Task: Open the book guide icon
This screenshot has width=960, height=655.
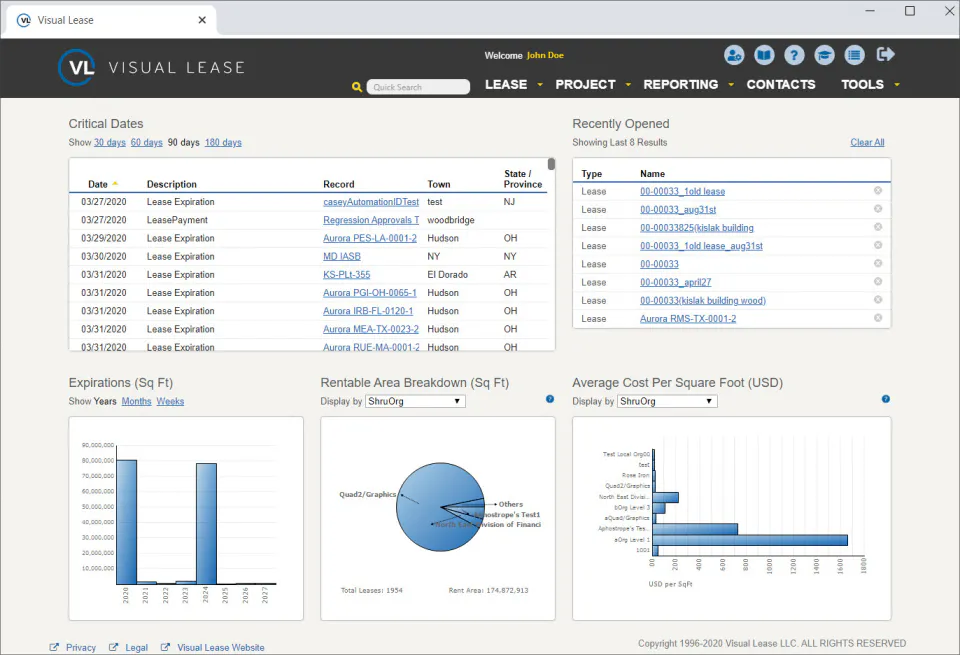Action: click(763, 55)
